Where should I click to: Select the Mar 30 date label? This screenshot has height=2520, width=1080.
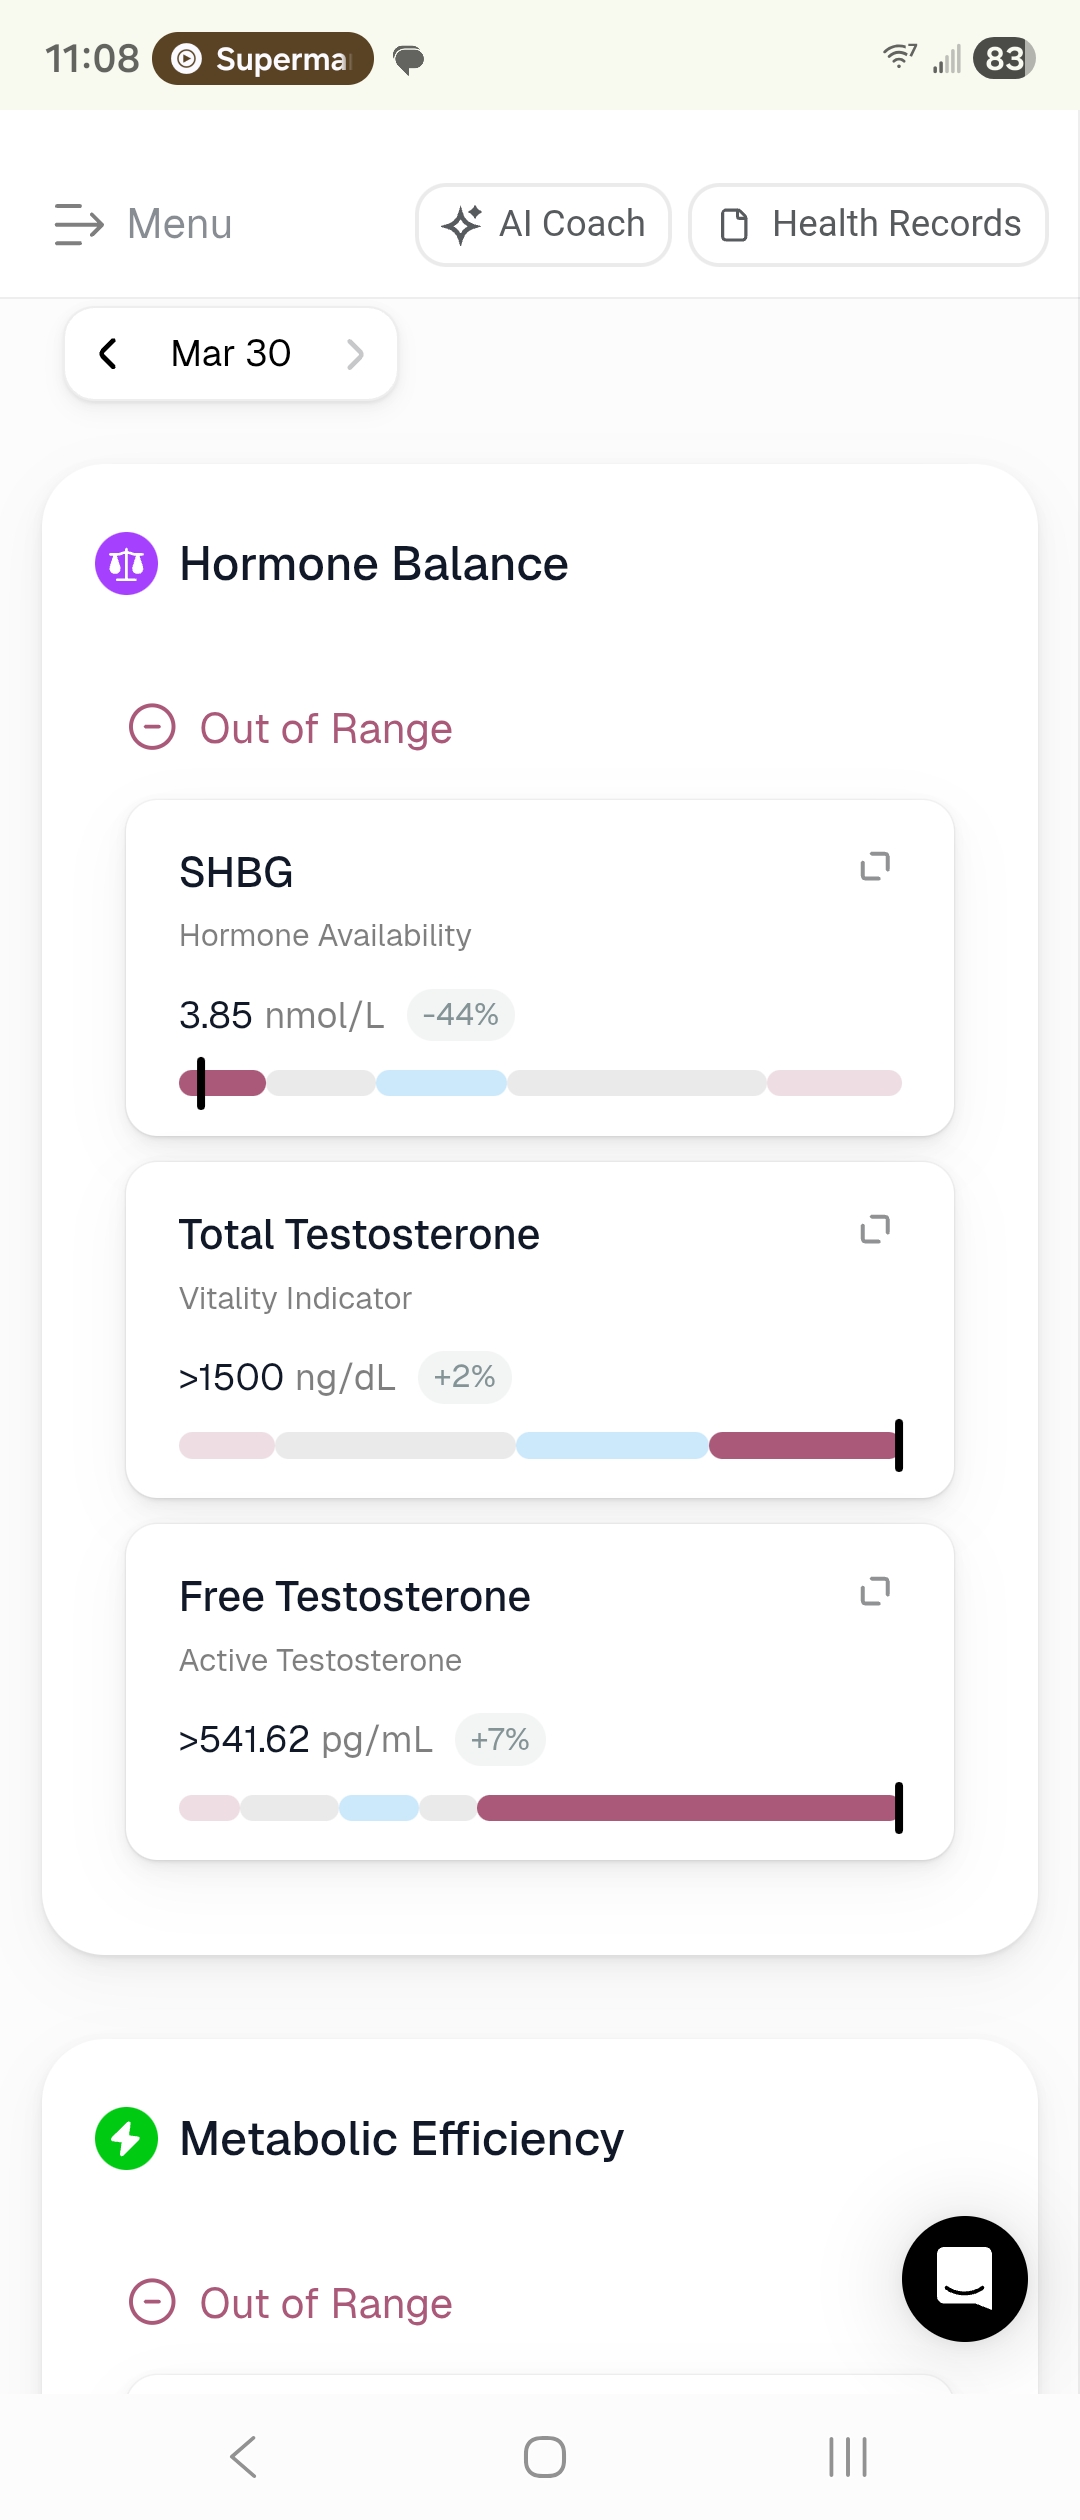point(231,353)
